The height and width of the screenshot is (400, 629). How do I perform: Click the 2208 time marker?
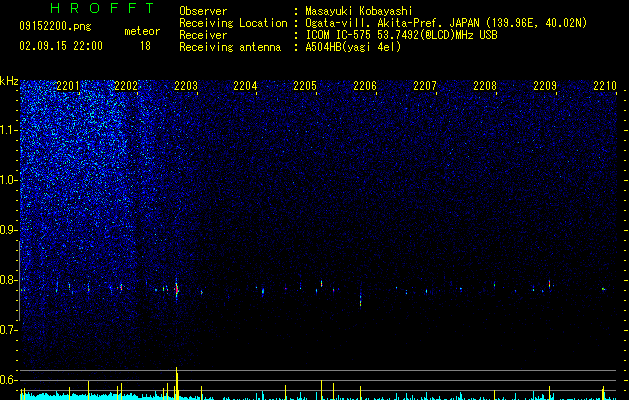485,86
